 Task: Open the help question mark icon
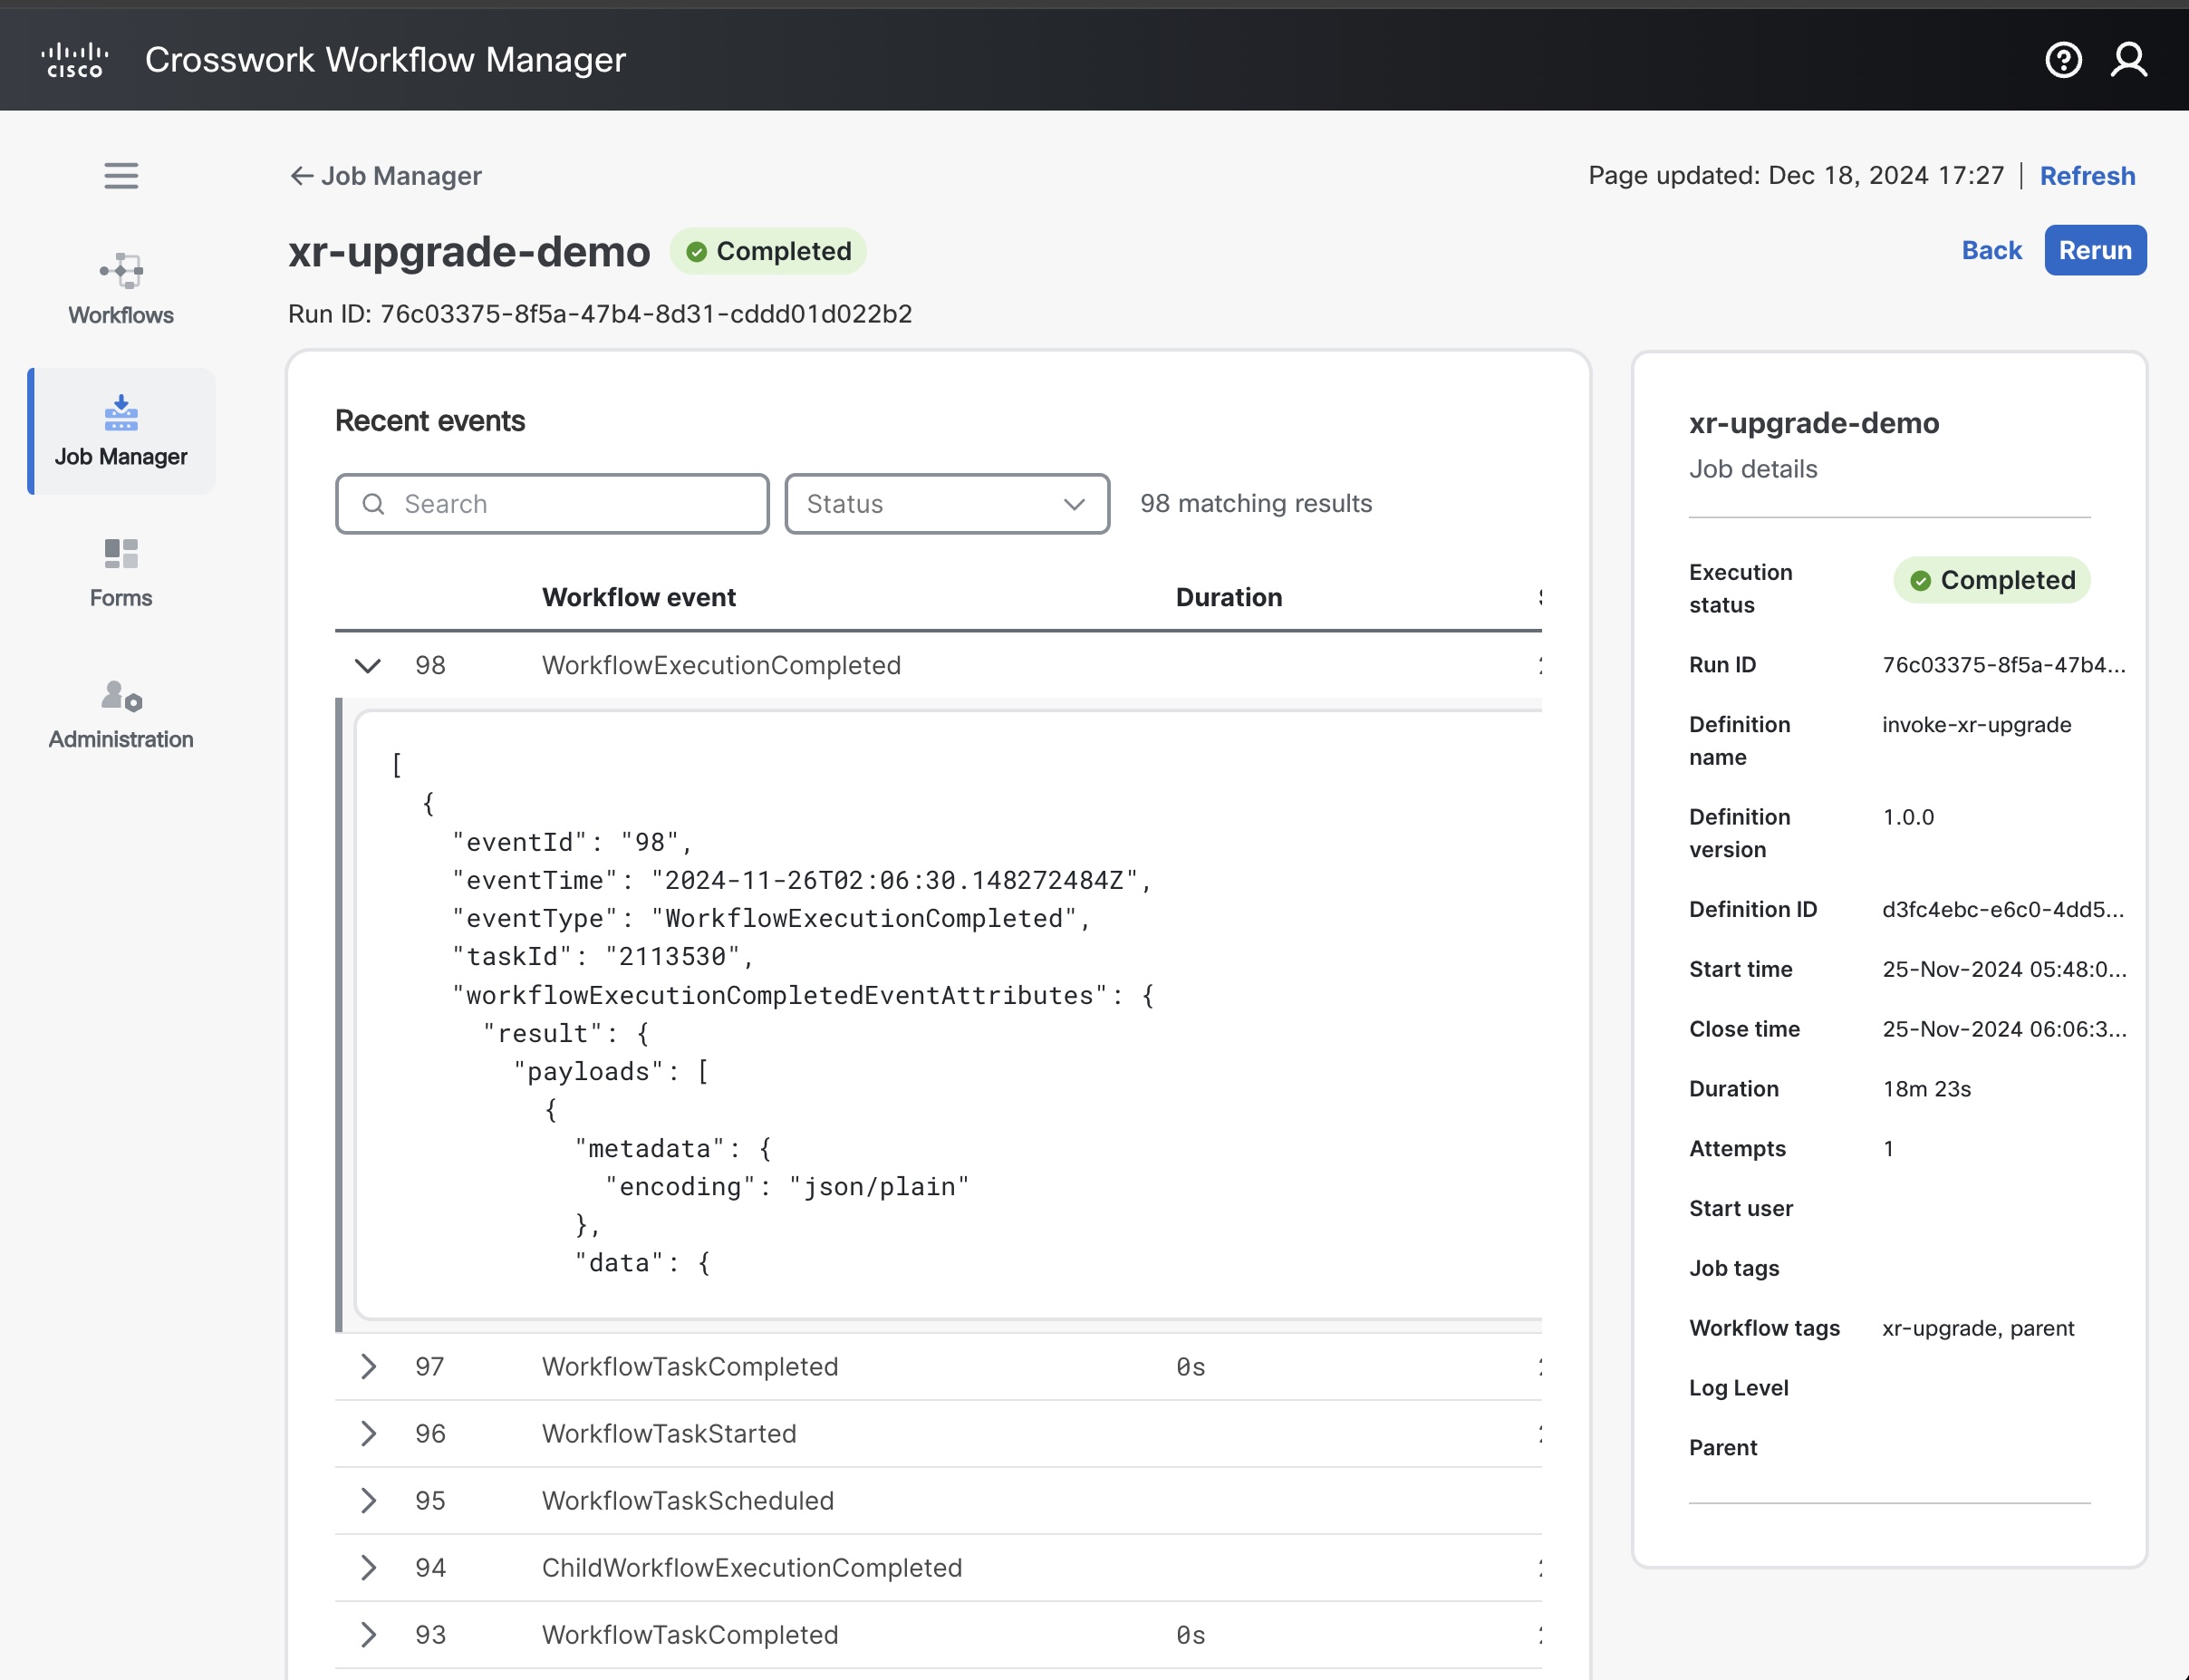tap(2063, 60)
